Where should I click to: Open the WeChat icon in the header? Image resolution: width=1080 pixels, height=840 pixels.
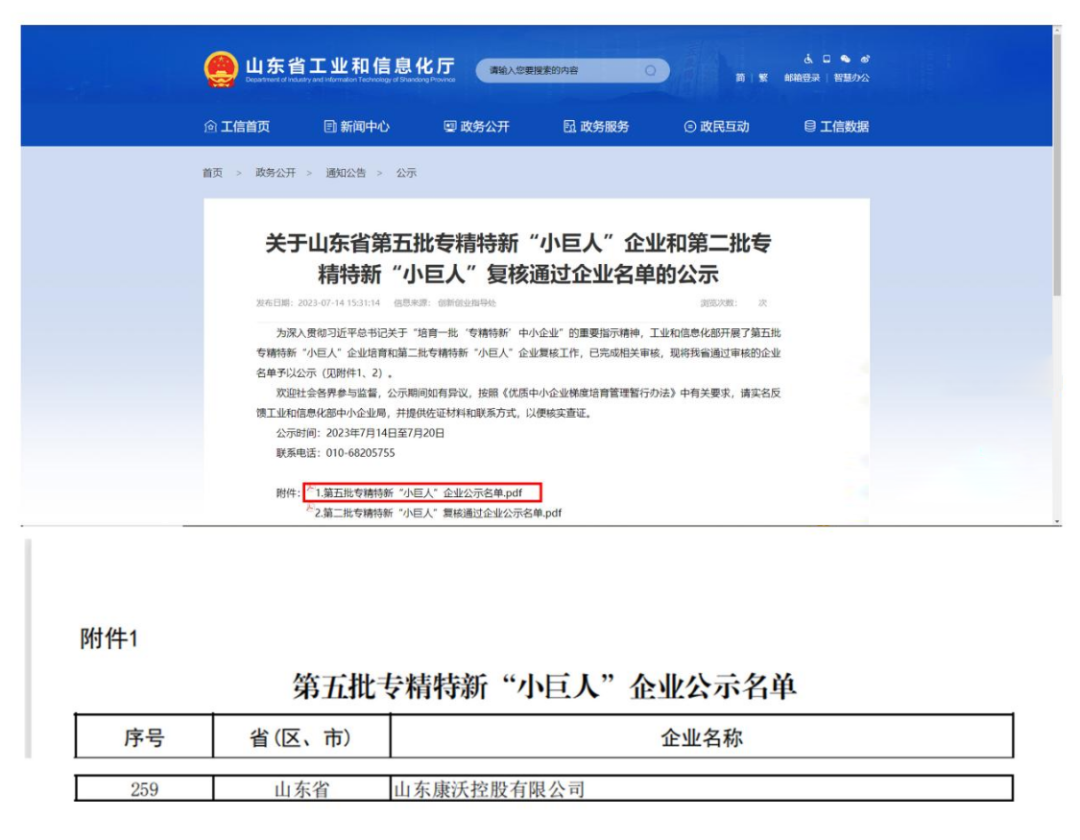pyautogui.click(x=845, y=59)
